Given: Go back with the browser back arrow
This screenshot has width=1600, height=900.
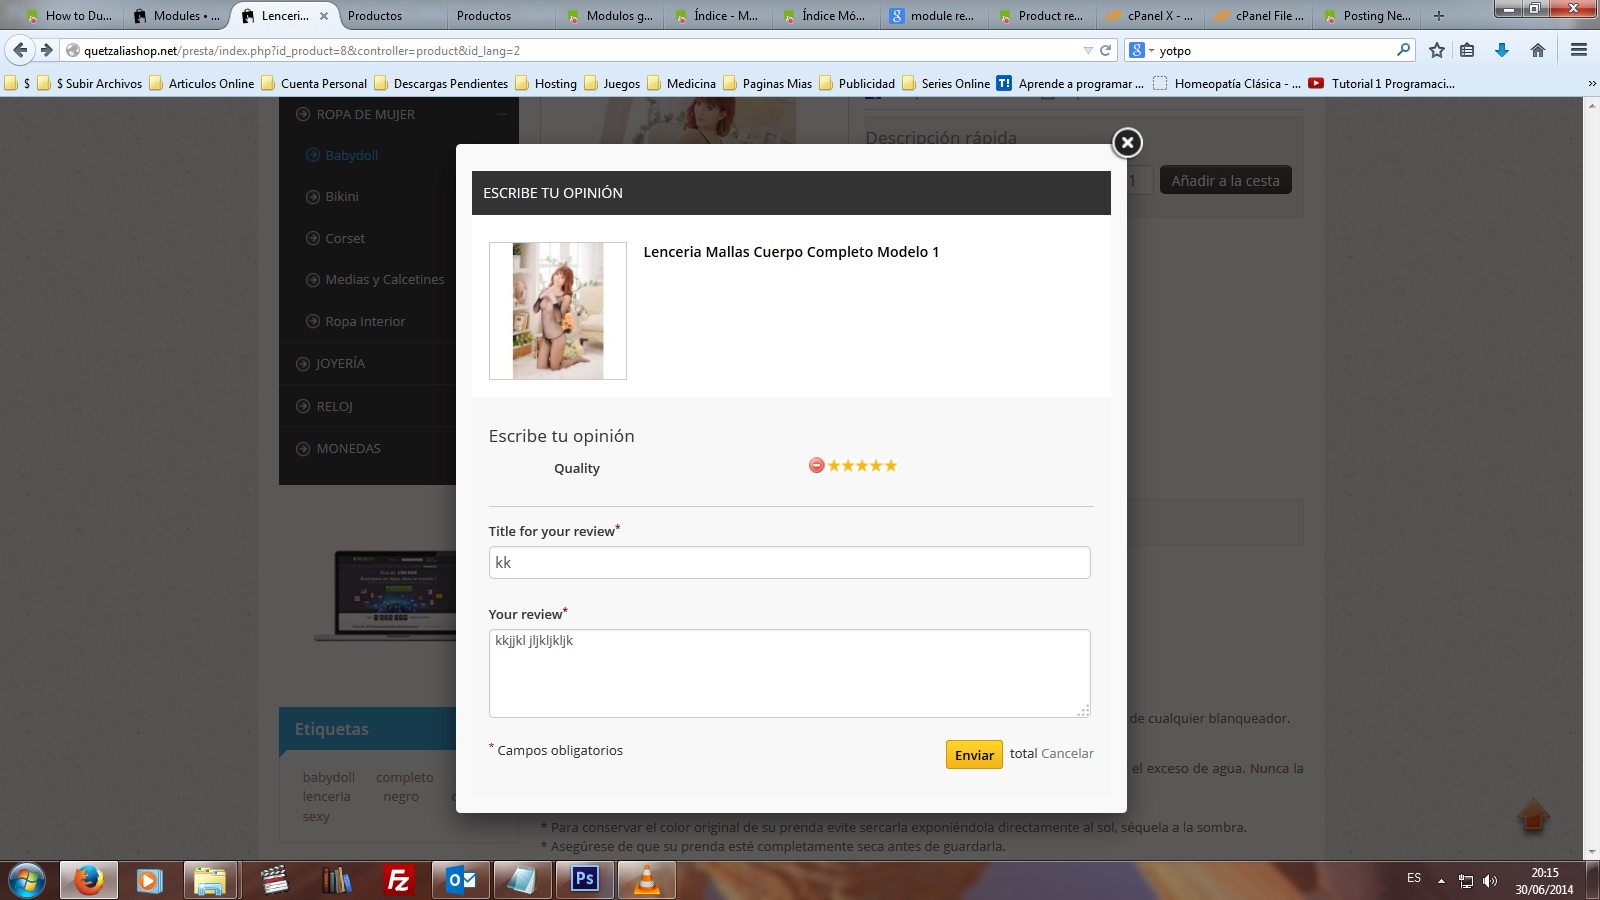Looking at the screenshot, I should click(x=20, y=50).
